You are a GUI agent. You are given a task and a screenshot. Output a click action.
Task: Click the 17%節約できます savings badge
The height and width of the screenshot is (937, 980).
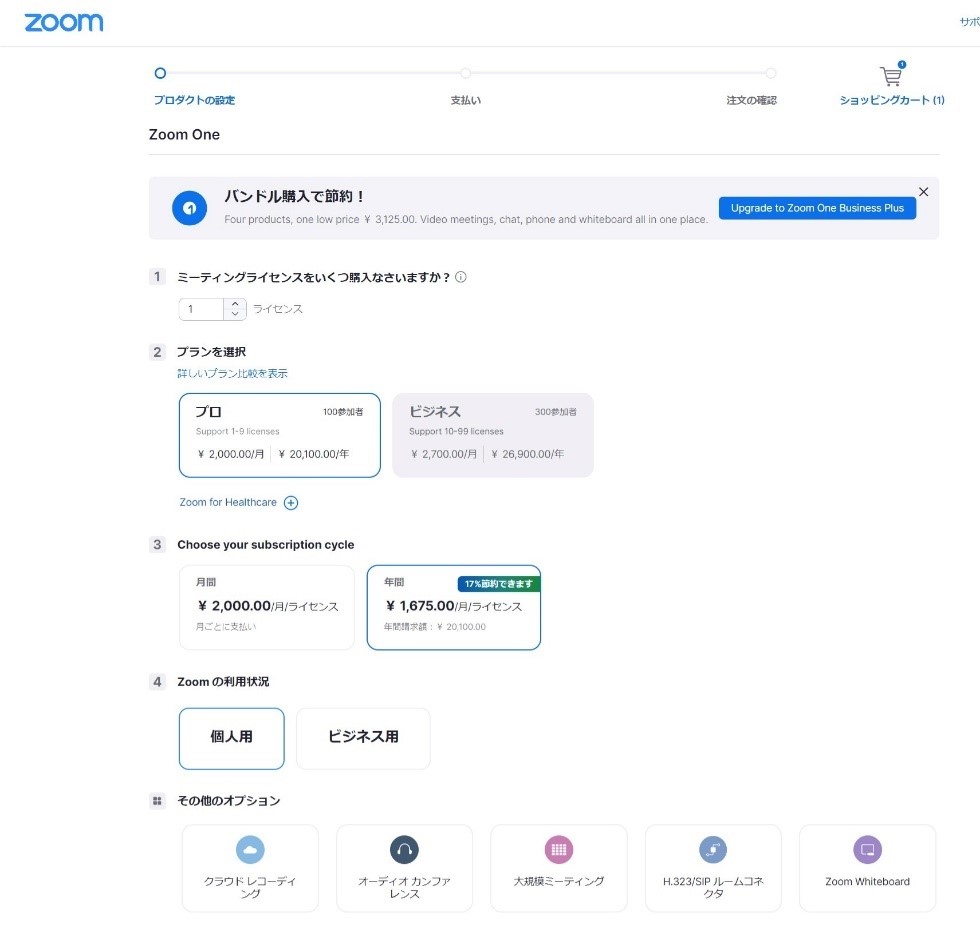(x=499, y=584)
